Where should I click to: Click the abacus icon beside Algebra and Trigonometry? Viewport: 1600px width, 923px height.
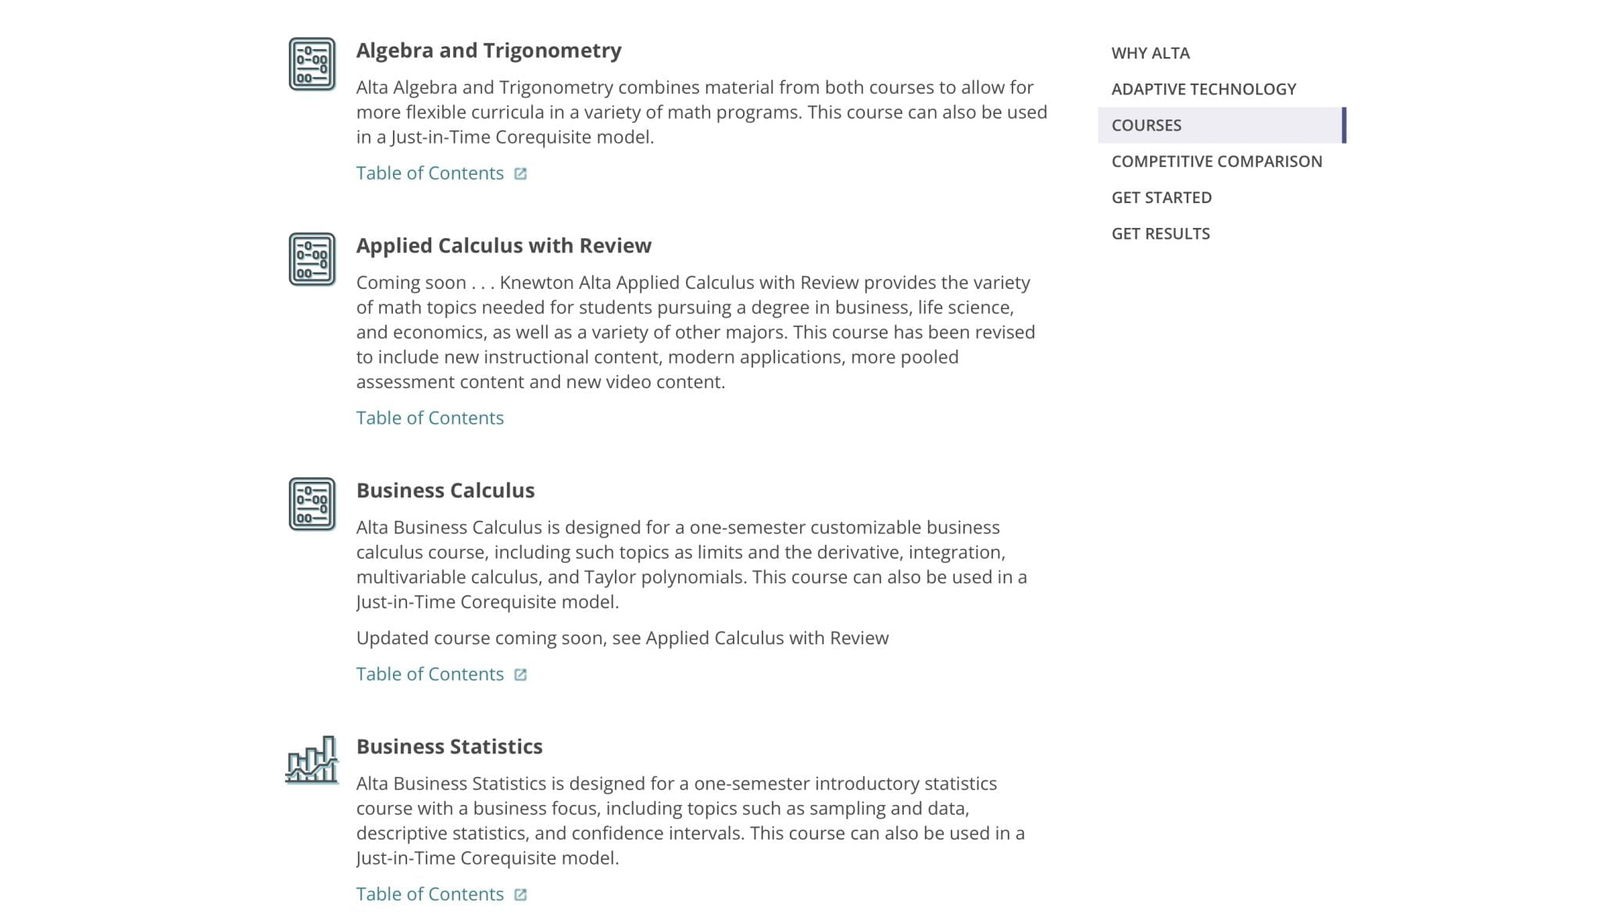pos(312,64)
